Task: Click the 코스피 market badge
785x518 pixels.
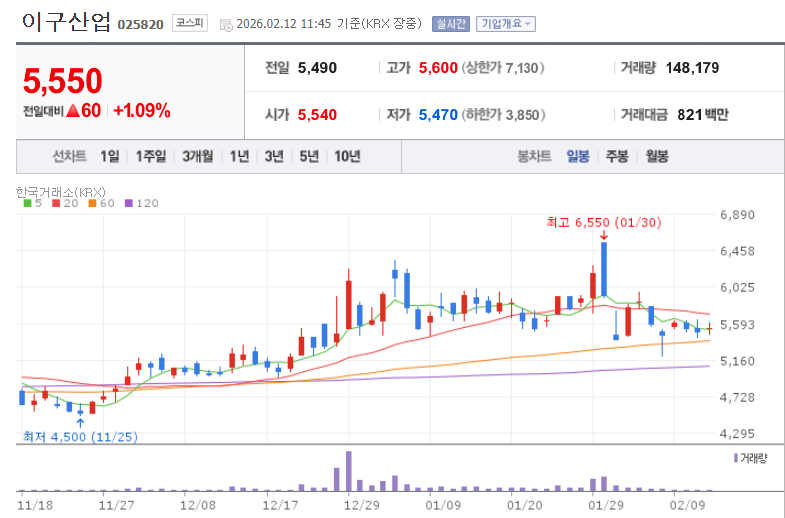Action: click(x=190, y=23)
